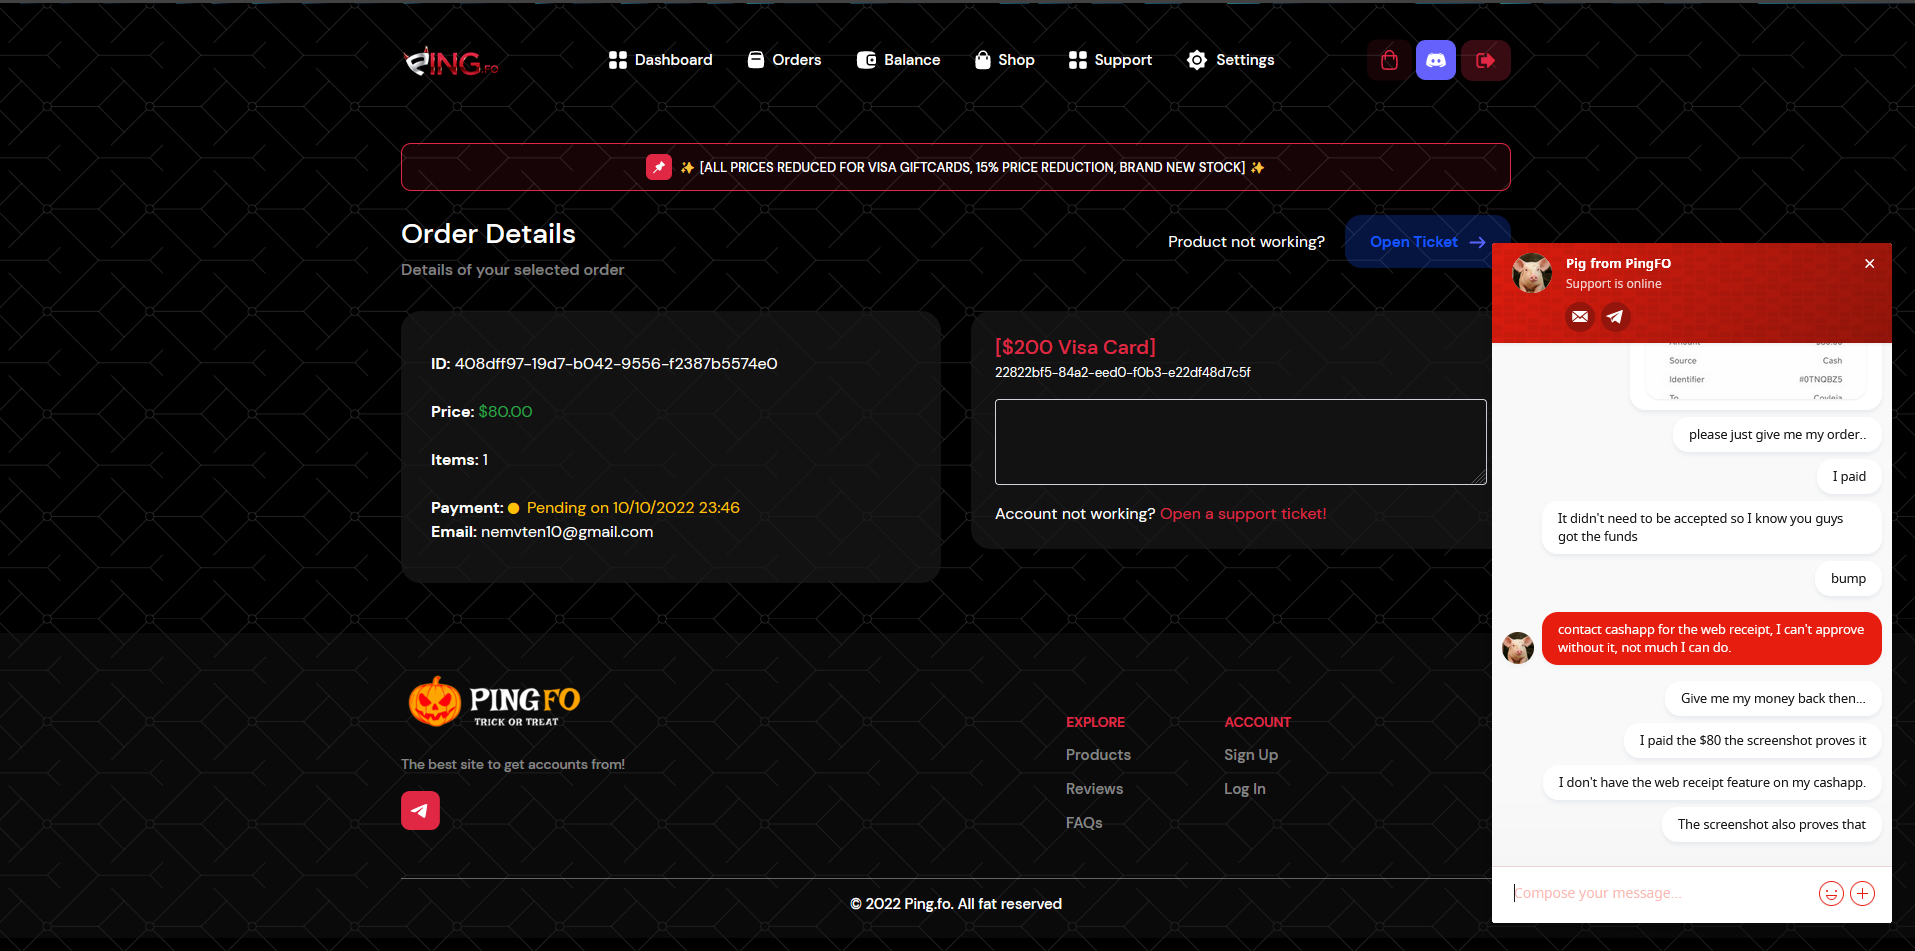1915x951 pixels.
Task: Click the Open Ticket button
Action: [1427, 242]
